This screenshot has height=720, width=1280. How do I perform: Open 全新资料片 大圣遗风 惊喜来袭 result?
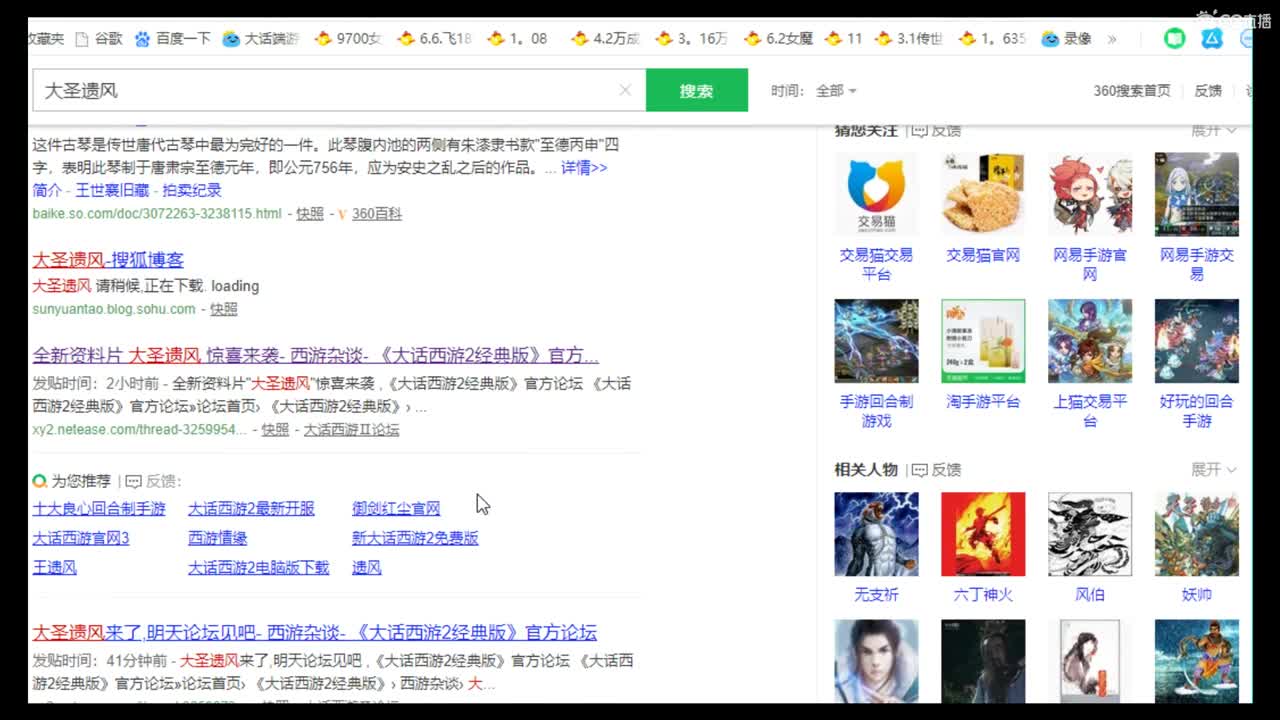316,355
